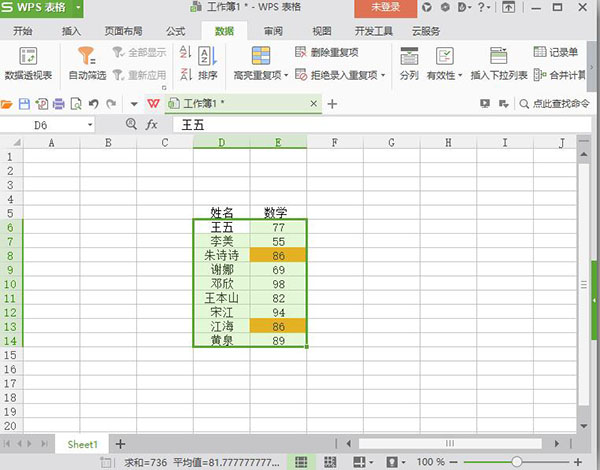
Task: Open the 分列 text to columns tool
Action: point(409,64)
